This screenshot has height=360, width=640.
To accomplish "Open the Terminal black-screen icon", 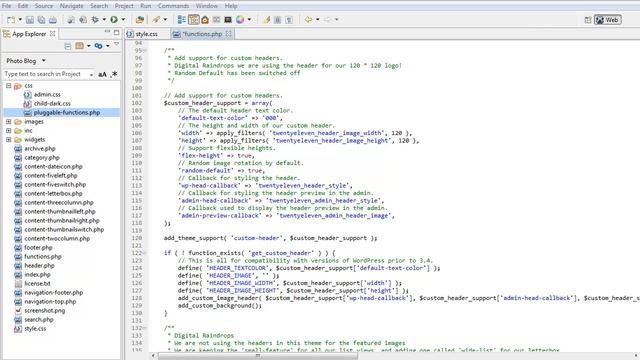I will click(228, 20).
